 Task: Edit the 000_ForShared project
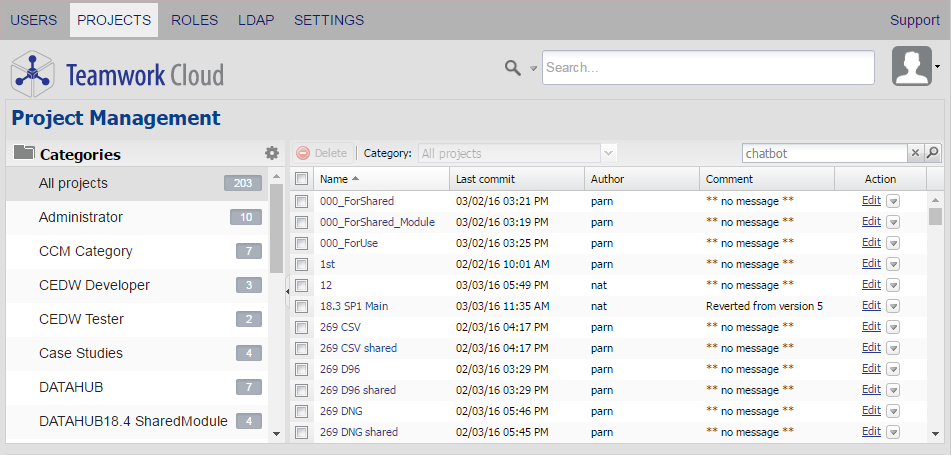point(871,201)
